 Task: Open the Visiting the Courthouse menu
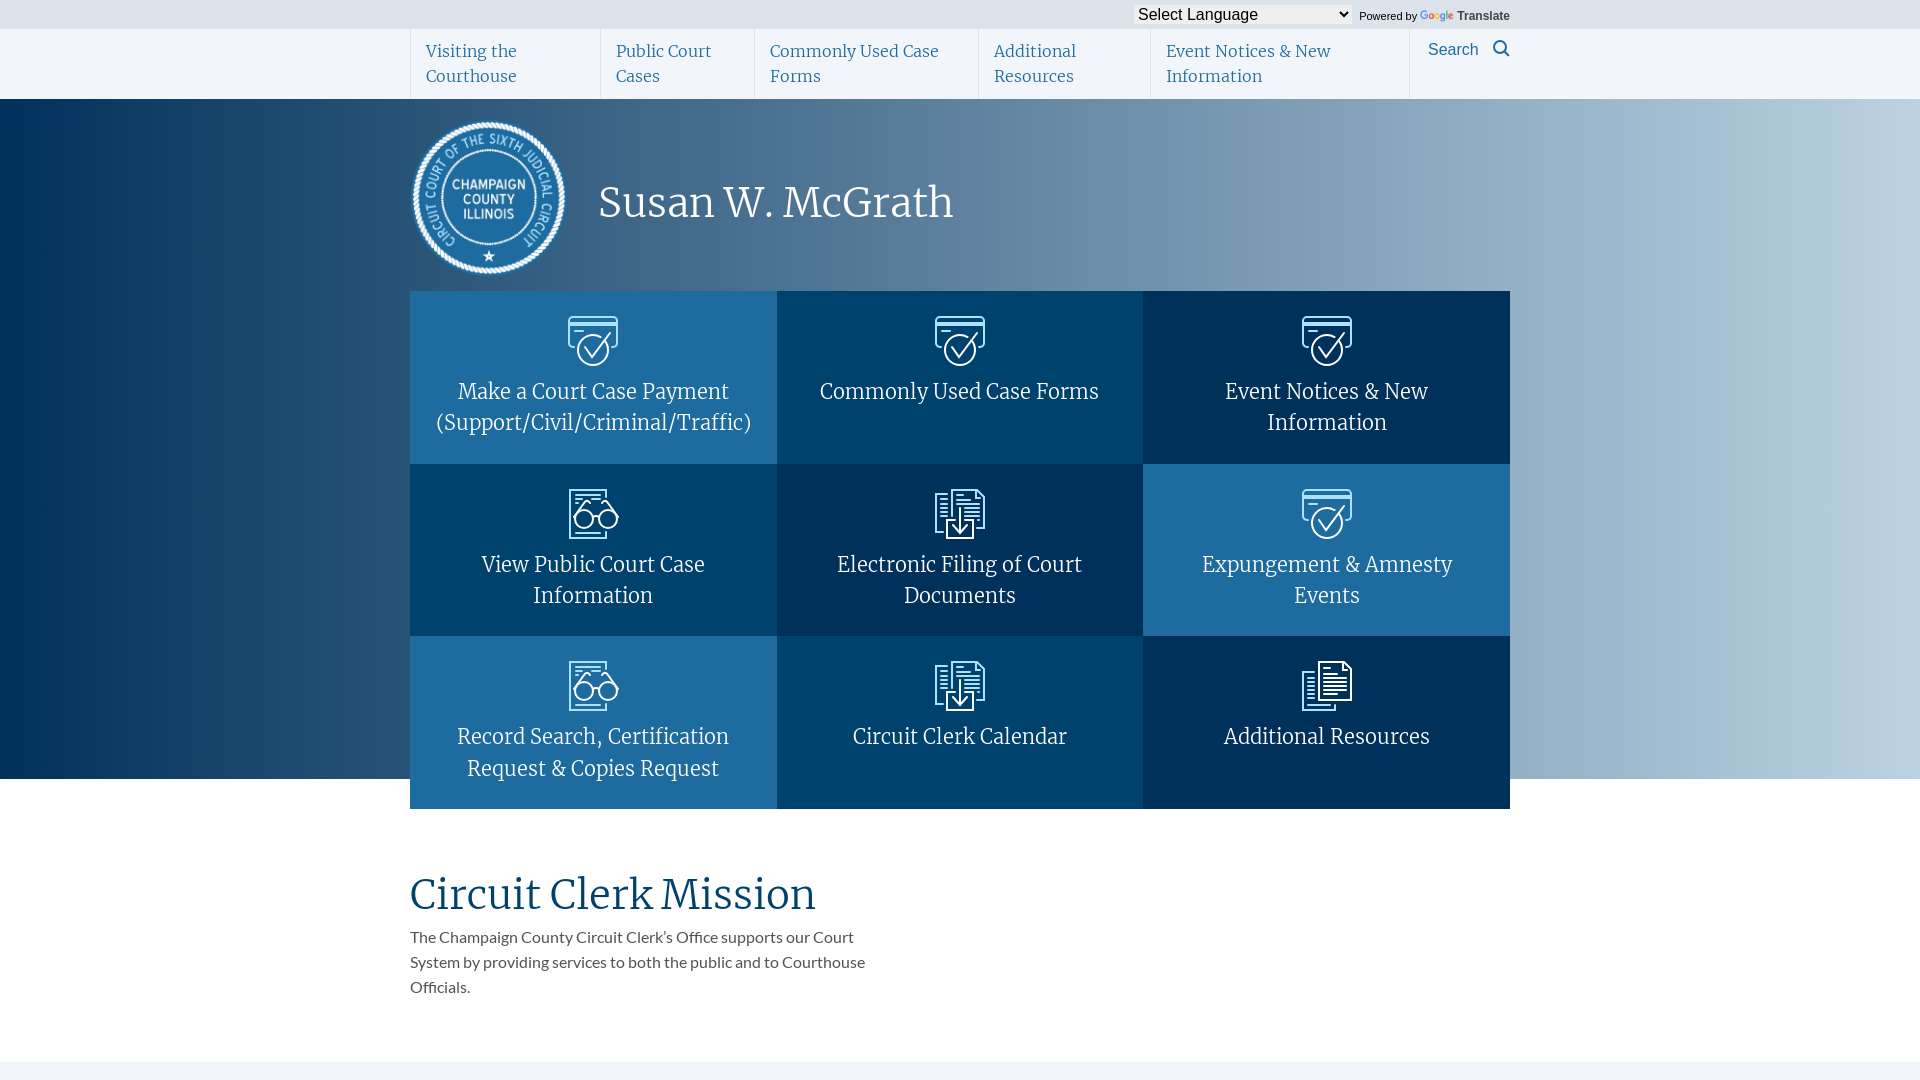click(x=505, y=64)
